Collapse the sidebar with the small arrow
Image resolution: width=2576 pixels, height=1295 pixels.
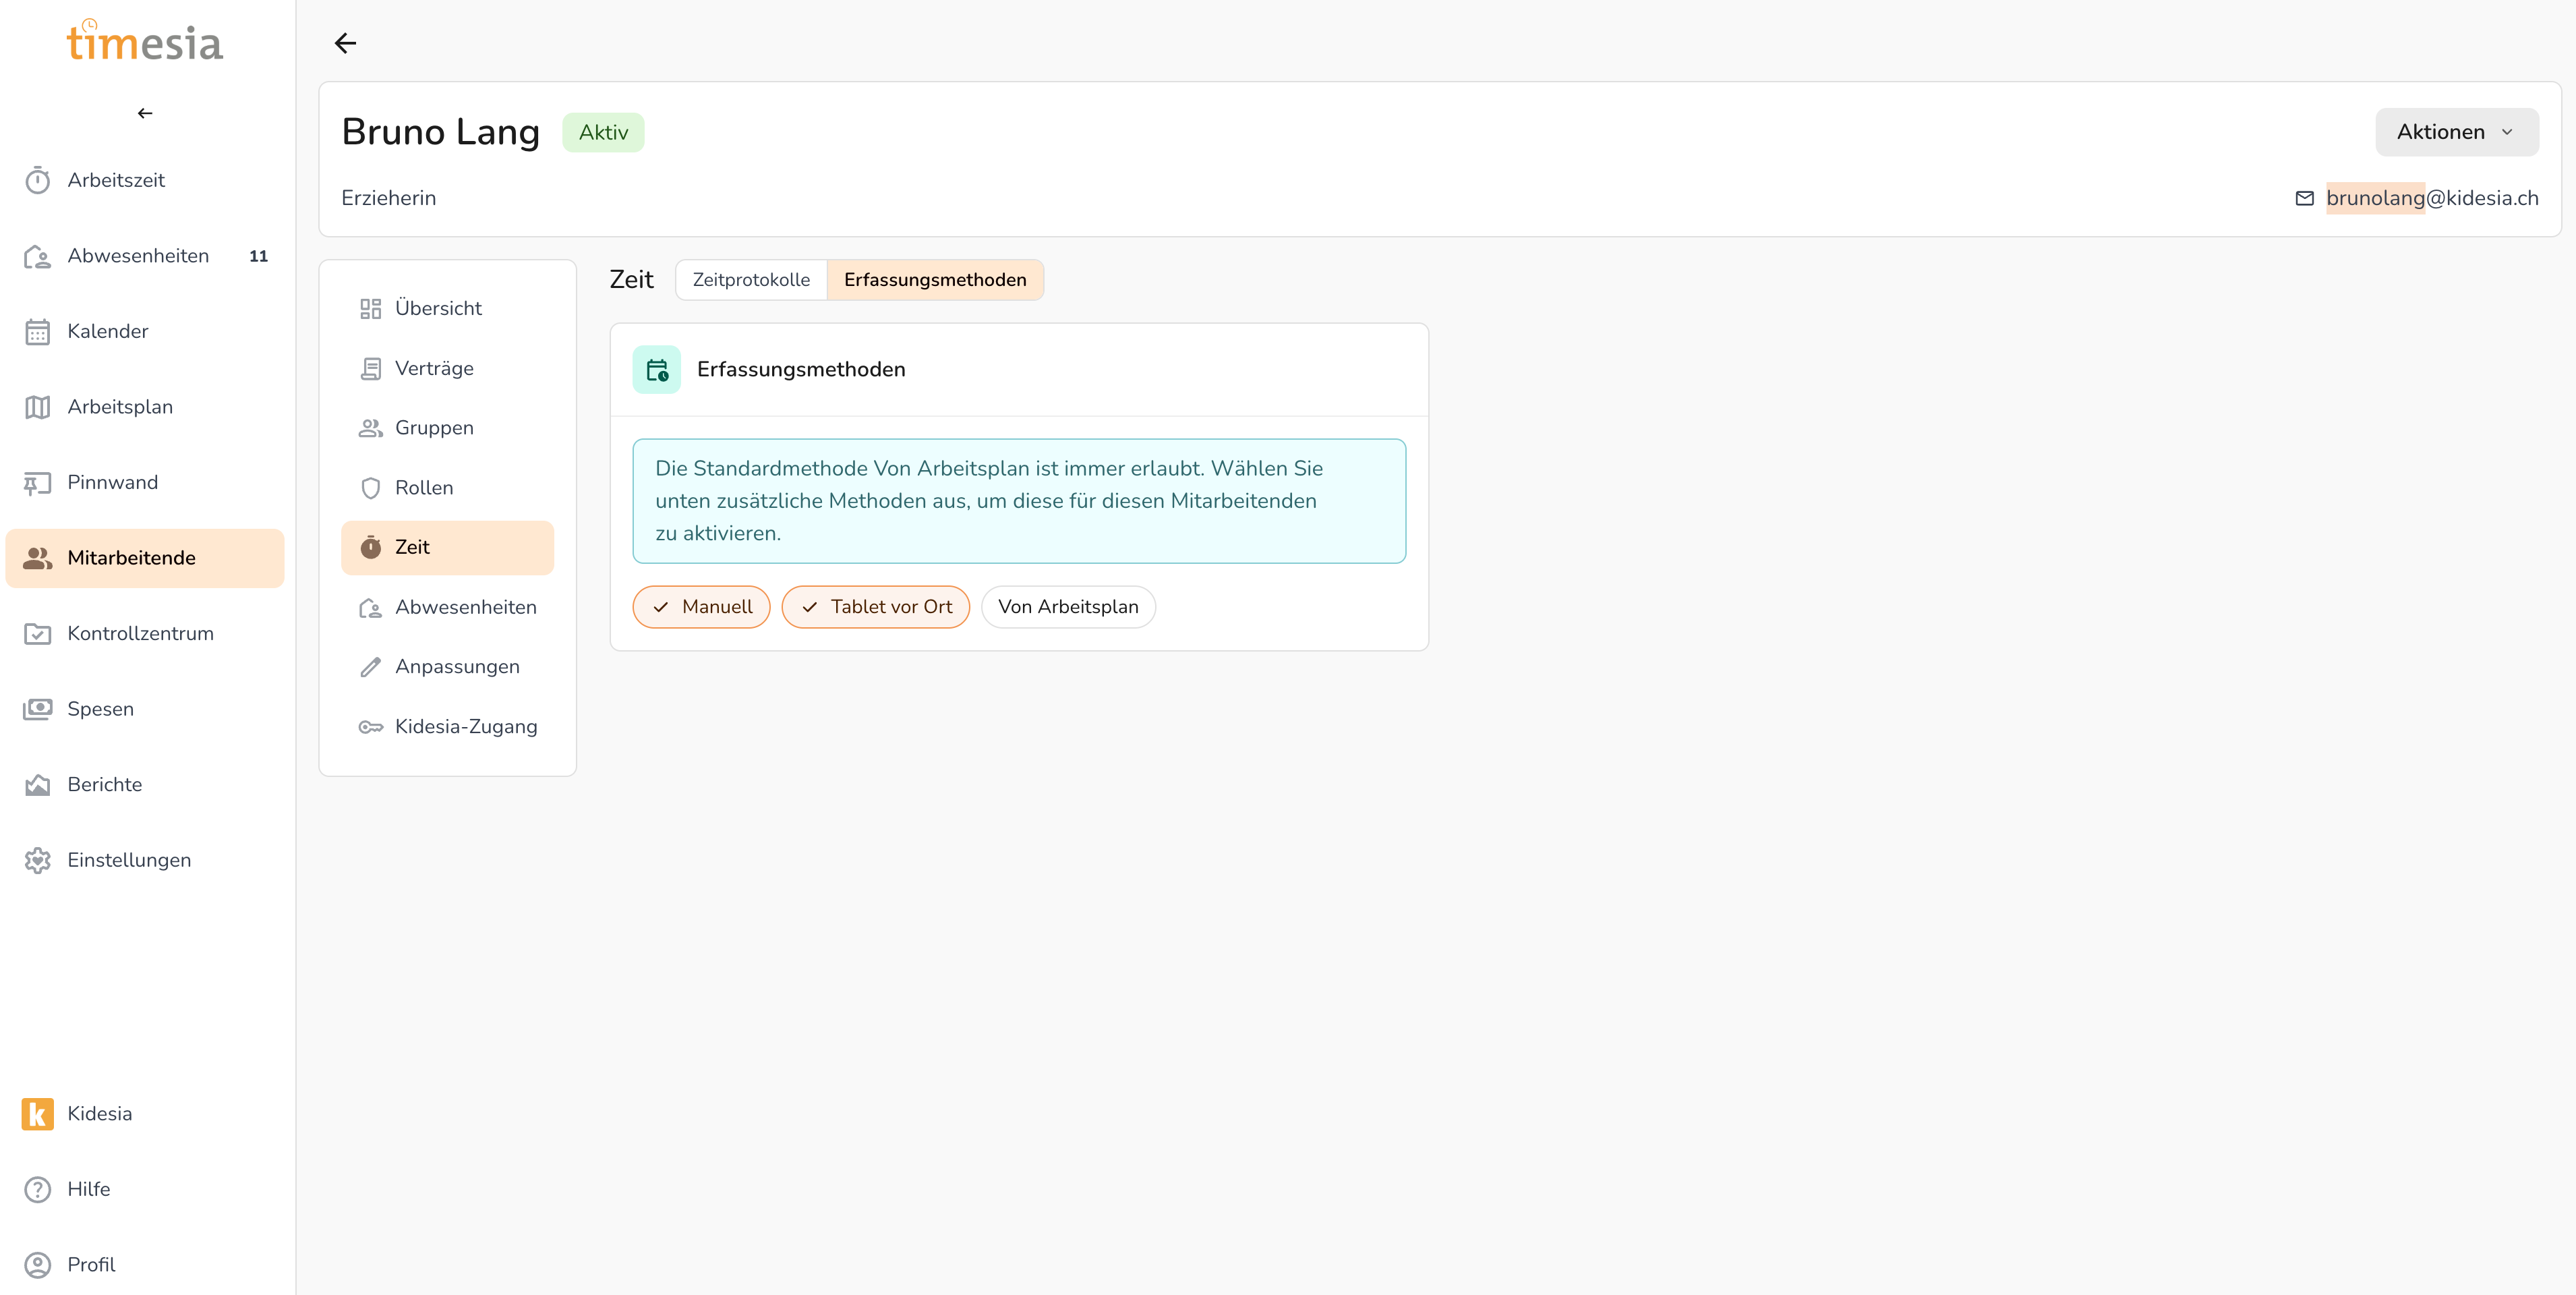pyautogui.click(x=145, y=113)
